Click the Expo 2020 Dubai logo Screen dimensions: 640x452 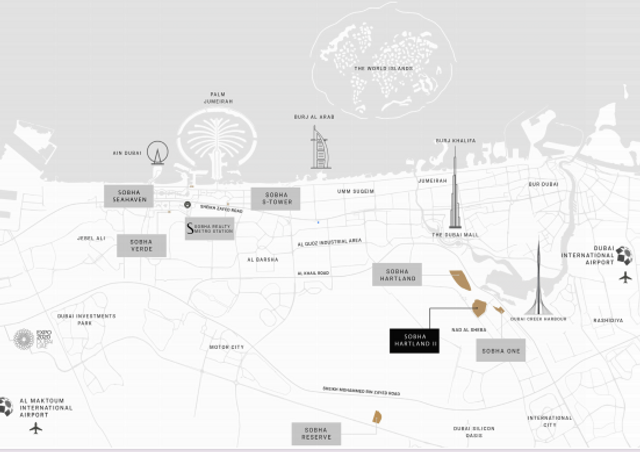pos(33,339)
